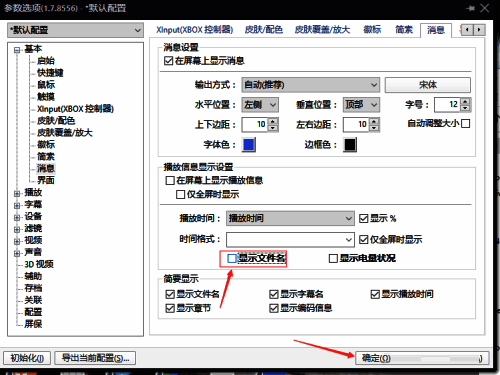Open the 水平位置 dropdown
This screenshot has width=500, height=375.
point(260,105)
